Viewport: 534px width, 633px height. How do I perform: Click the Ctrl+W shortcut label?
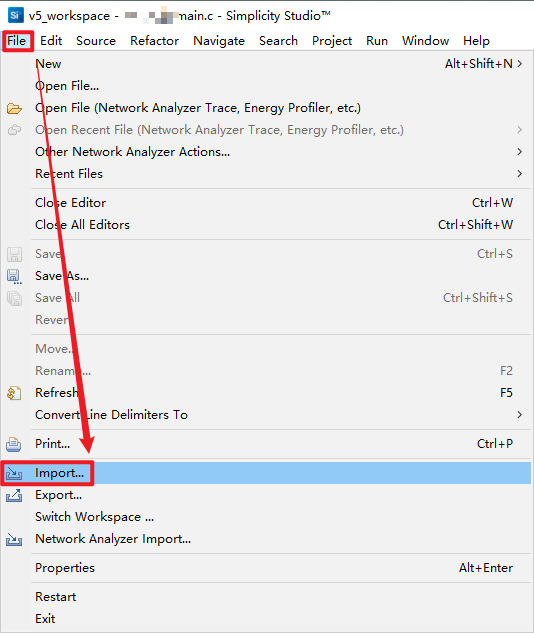pos(492,203)
